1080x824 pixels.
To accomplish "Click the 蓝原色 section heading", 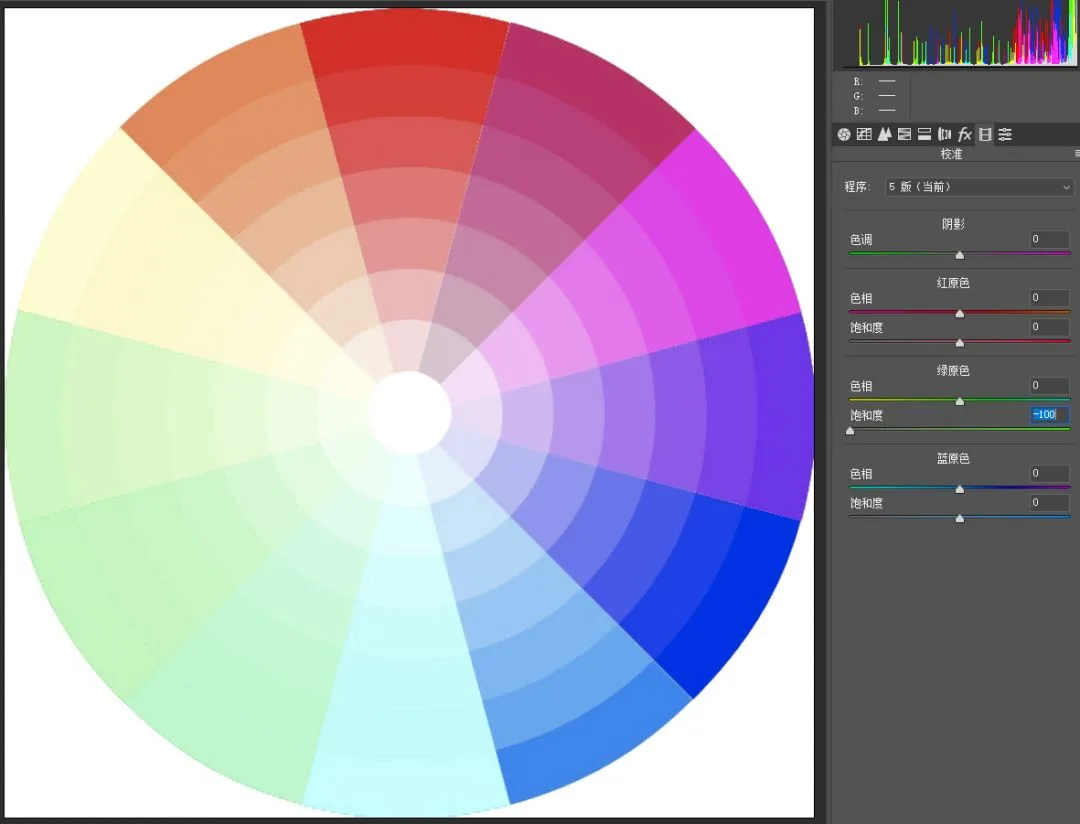I will [x=953, y=458].
